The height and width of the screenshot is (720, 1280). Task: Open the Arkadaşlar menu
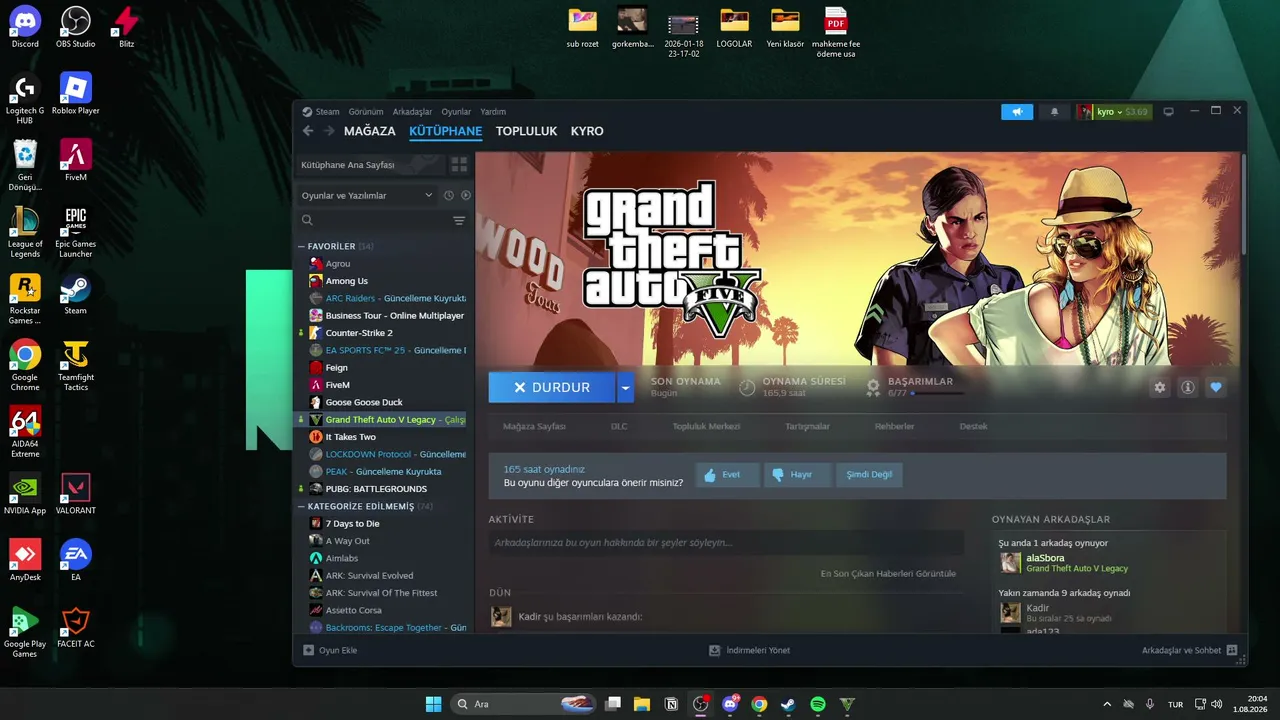point(412,112)
